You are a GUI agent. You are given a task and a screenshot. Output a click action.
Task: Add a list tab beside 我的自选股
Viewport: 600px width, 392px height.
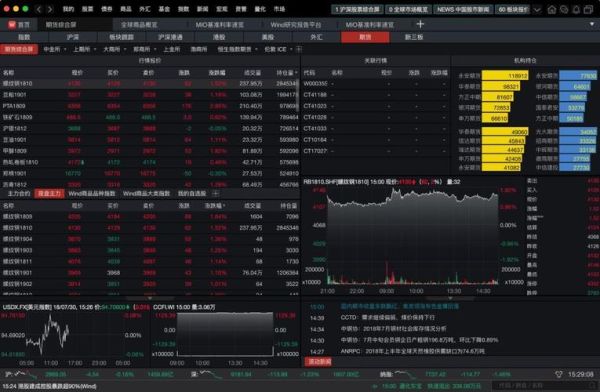tap(215, 194)
